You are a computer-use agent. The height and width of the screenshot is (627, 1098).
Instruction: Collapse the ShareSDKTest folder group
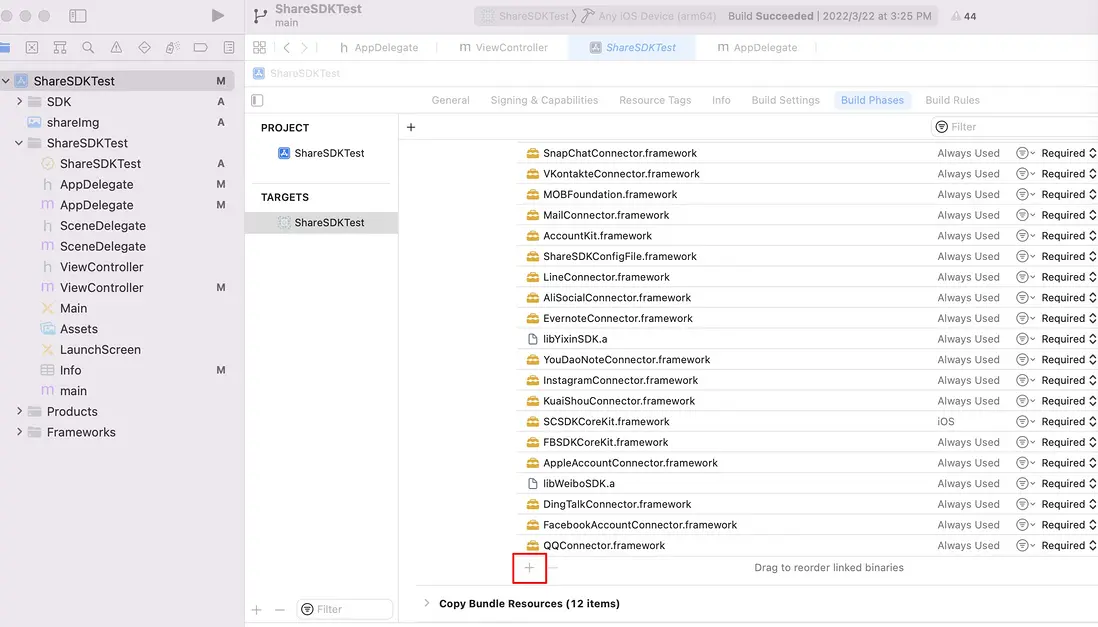point(20,143)
